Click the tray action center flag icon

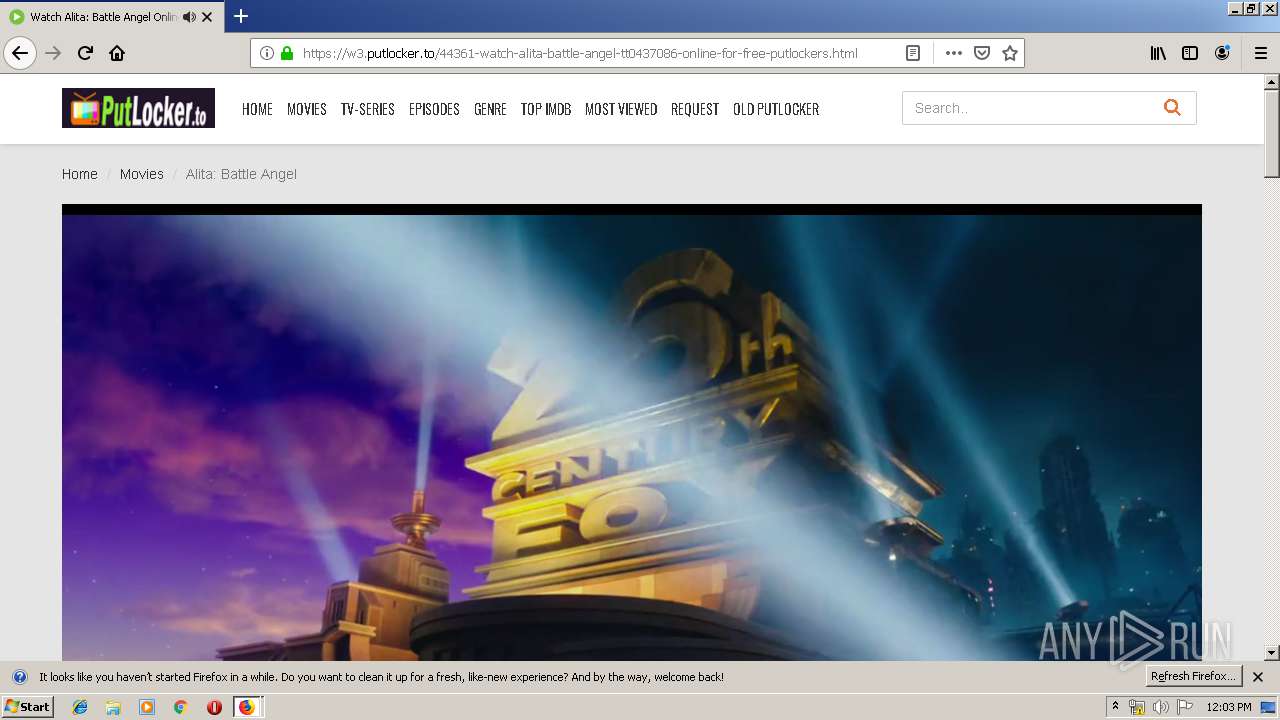tap(1184, 707)
